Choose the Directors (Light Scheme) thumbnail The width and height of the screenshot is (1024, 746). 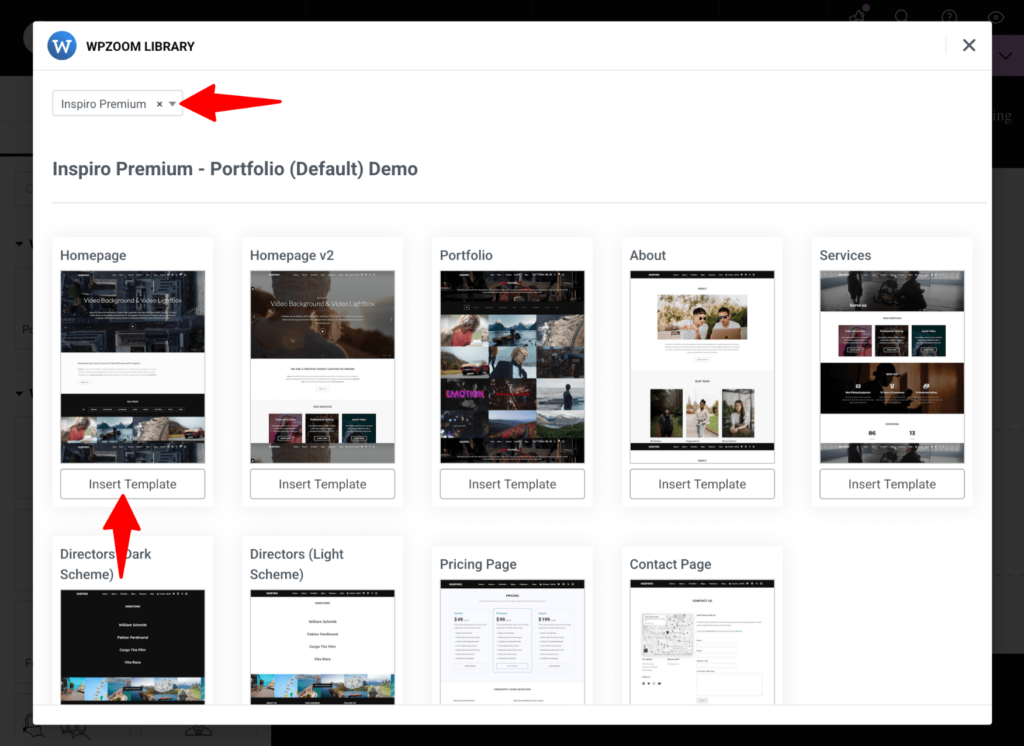tap(322, 646)
